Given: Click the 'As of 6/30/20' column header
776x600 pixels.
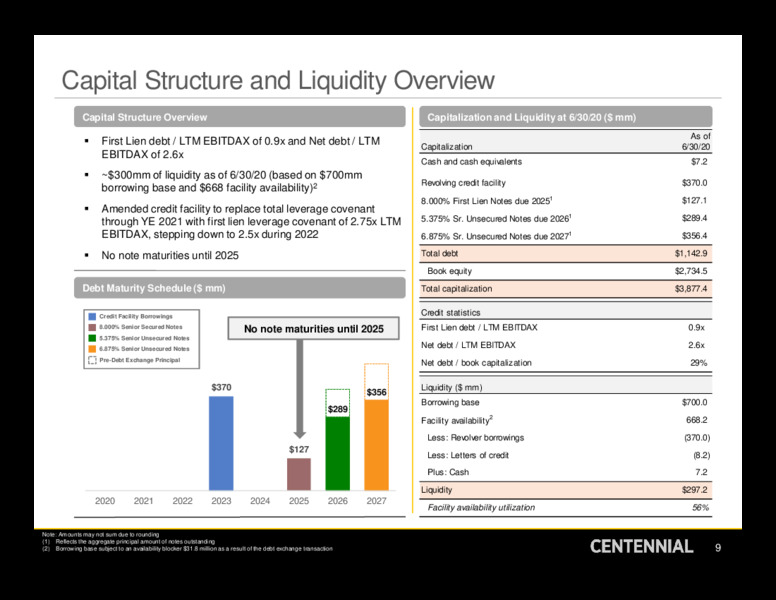Looking at the screenshot, I should 696,141.
